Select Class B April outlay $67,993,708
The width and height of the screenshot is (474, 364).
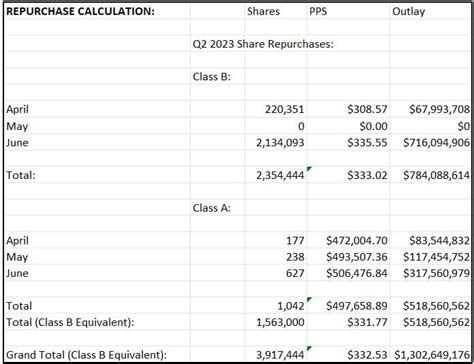(439, 109)
